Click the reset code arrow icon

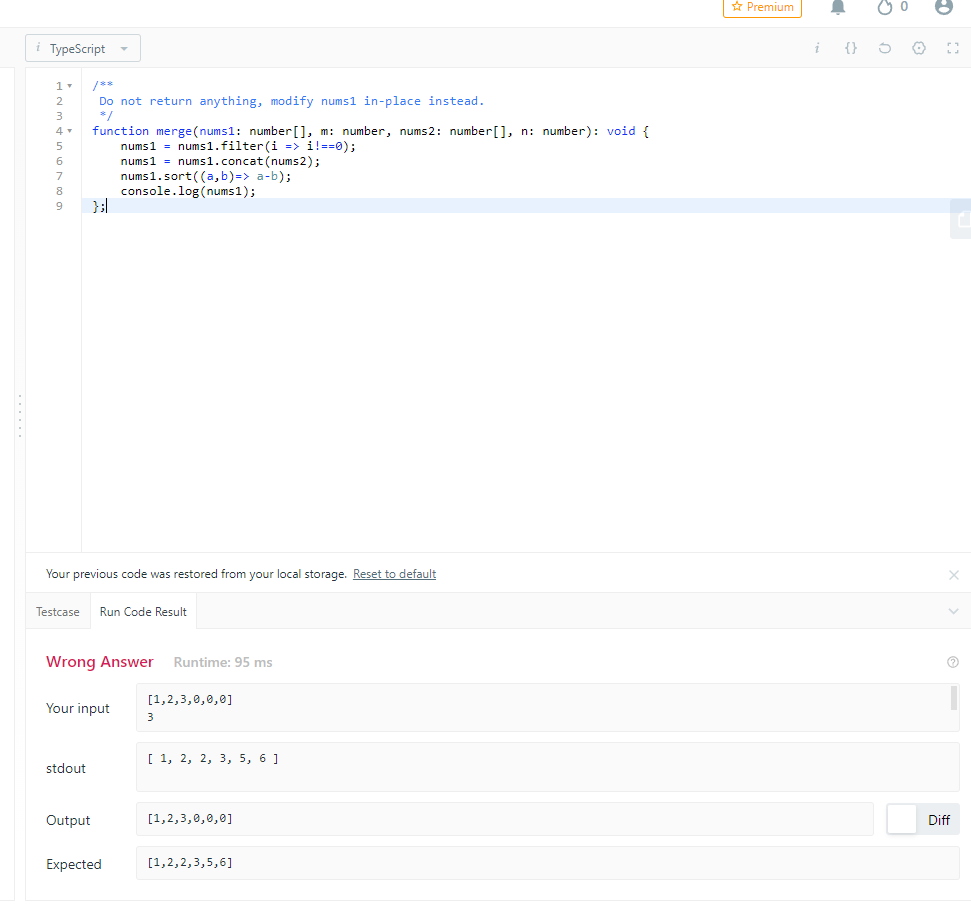[x=884, y=48]
